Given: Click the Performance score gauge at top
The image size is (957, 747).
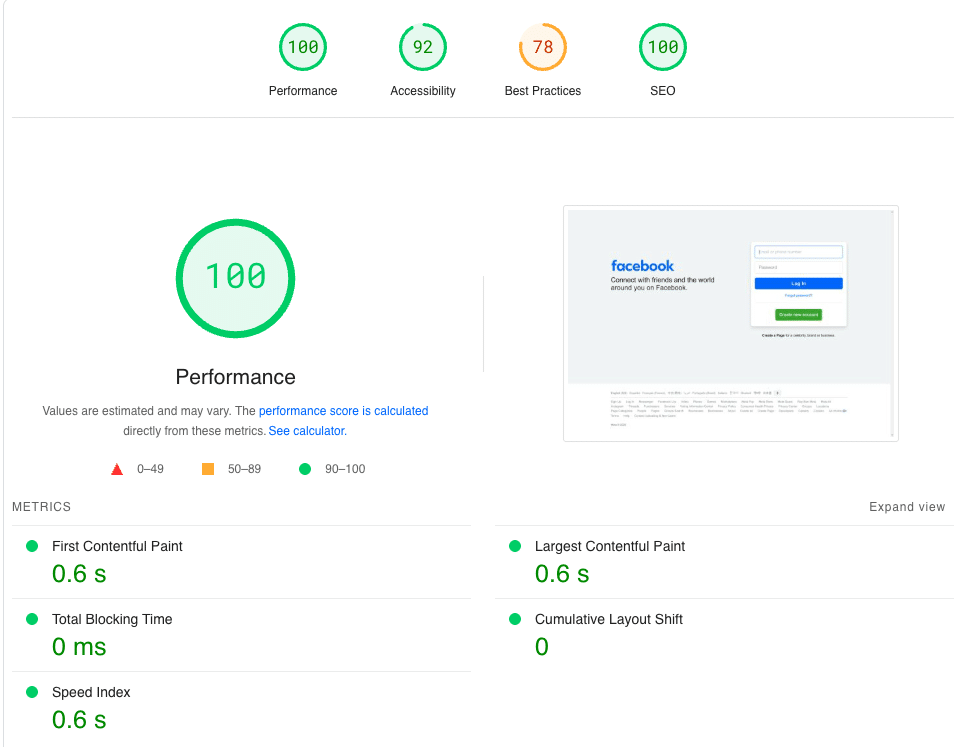Looking at the screenshot, I should point(303,48).
